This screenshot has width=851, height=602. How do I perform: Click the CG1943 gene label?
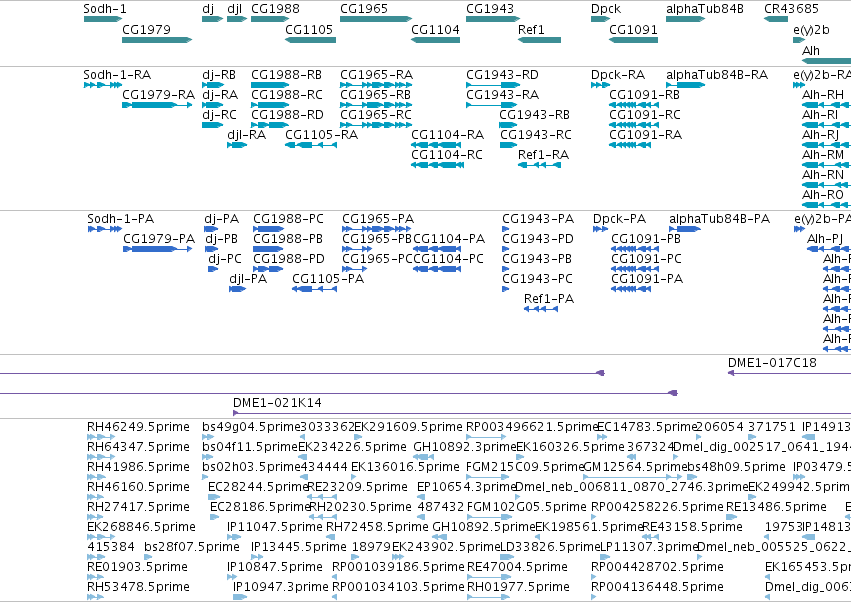tap(490, 9)
